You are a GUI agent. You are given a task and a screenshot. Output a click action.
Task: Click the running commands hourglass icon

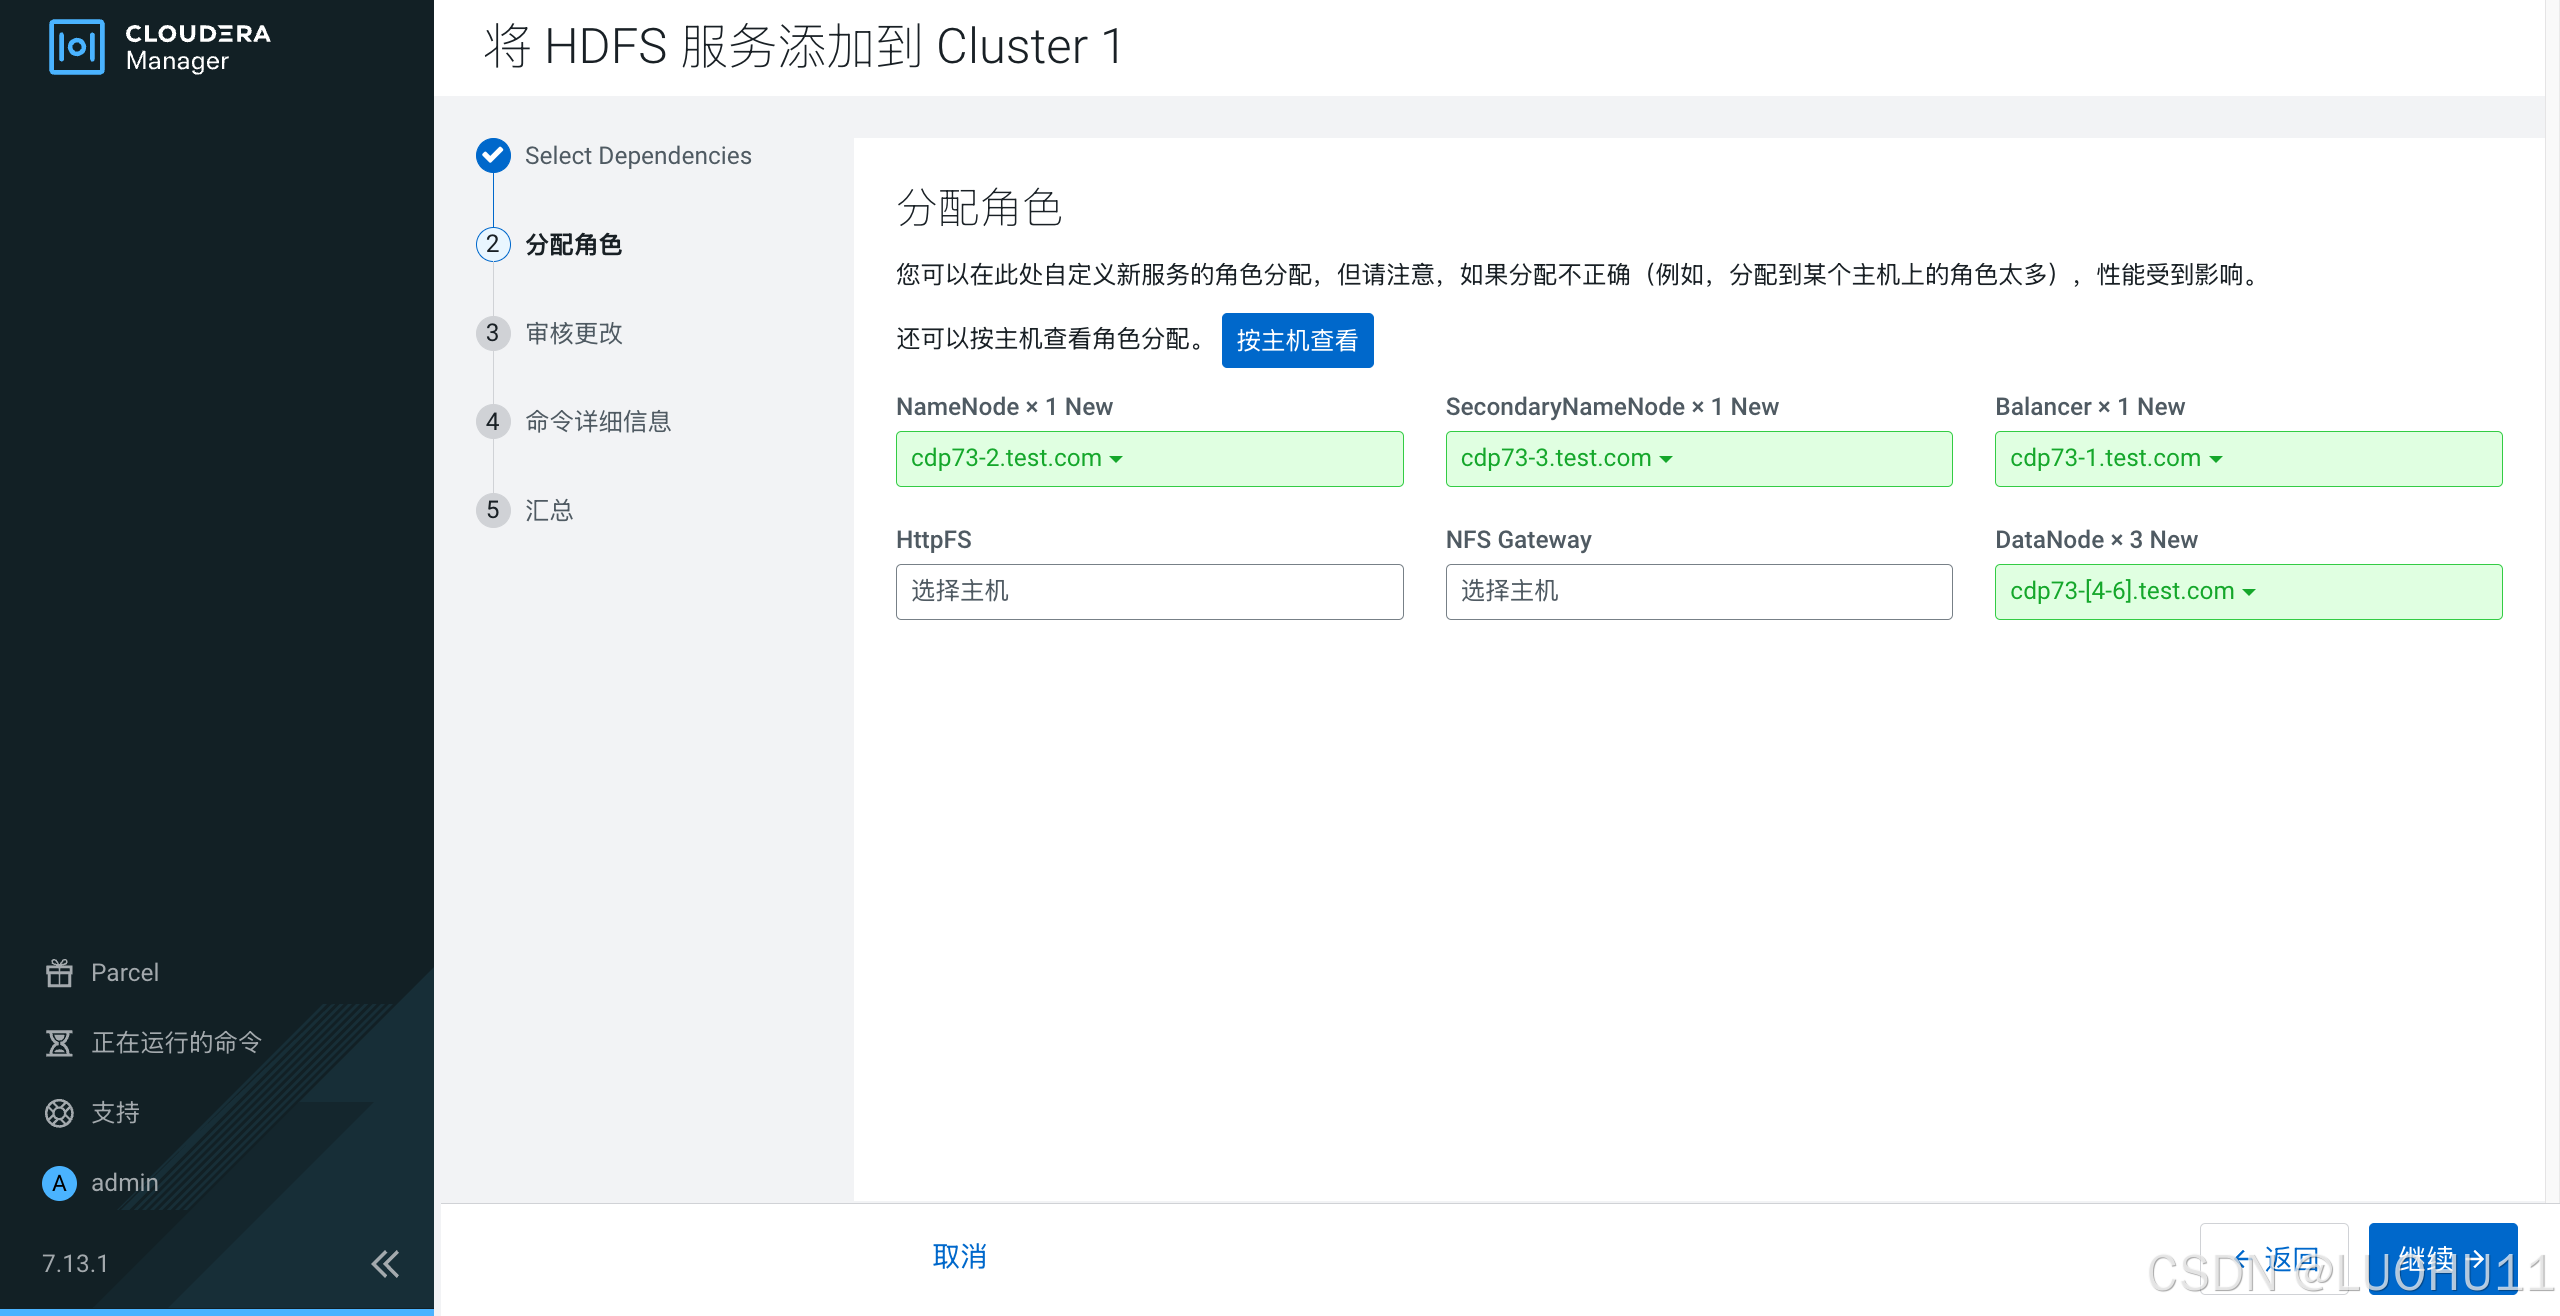point(59,1043)
